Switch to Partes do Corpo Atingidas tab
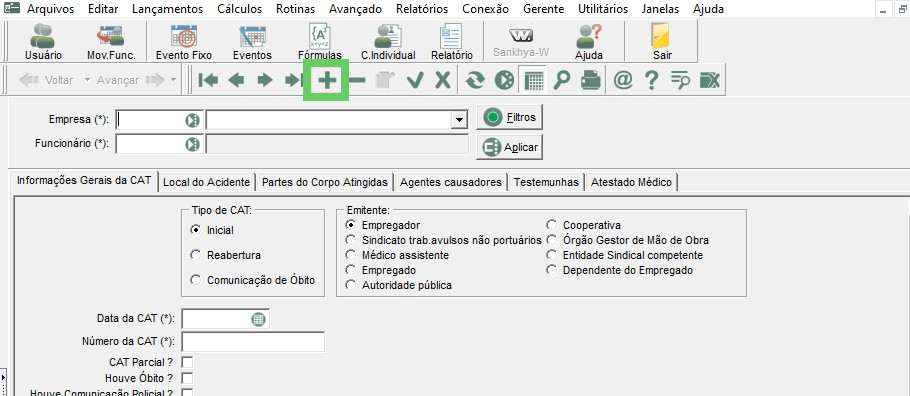This screenshot has width=910, height=396. [324, 182]
